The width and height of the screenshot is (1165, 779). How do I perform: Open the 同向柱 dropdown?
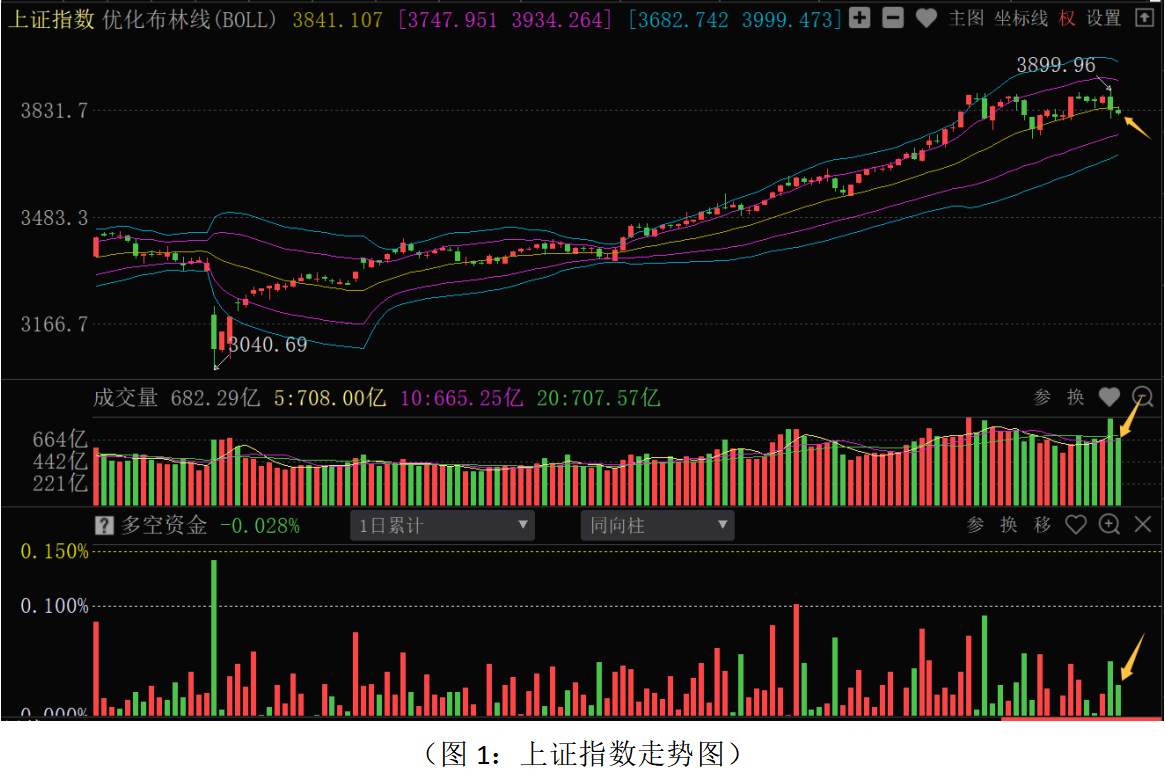pyautogui.click(x=658, y=526)
